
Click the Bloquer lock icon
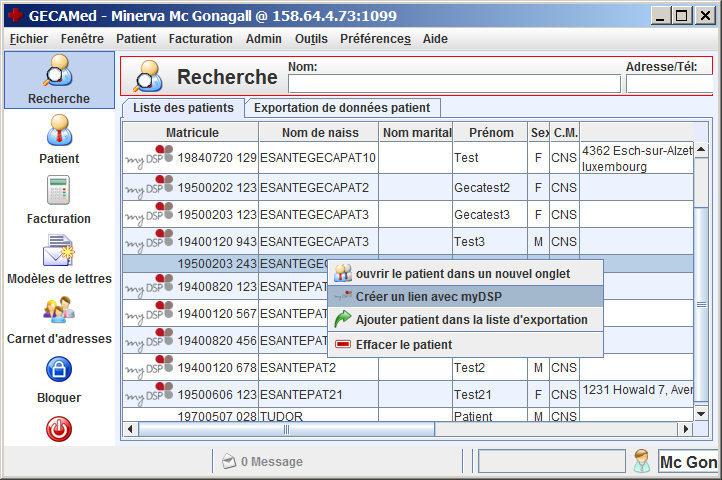click(58, 371)
